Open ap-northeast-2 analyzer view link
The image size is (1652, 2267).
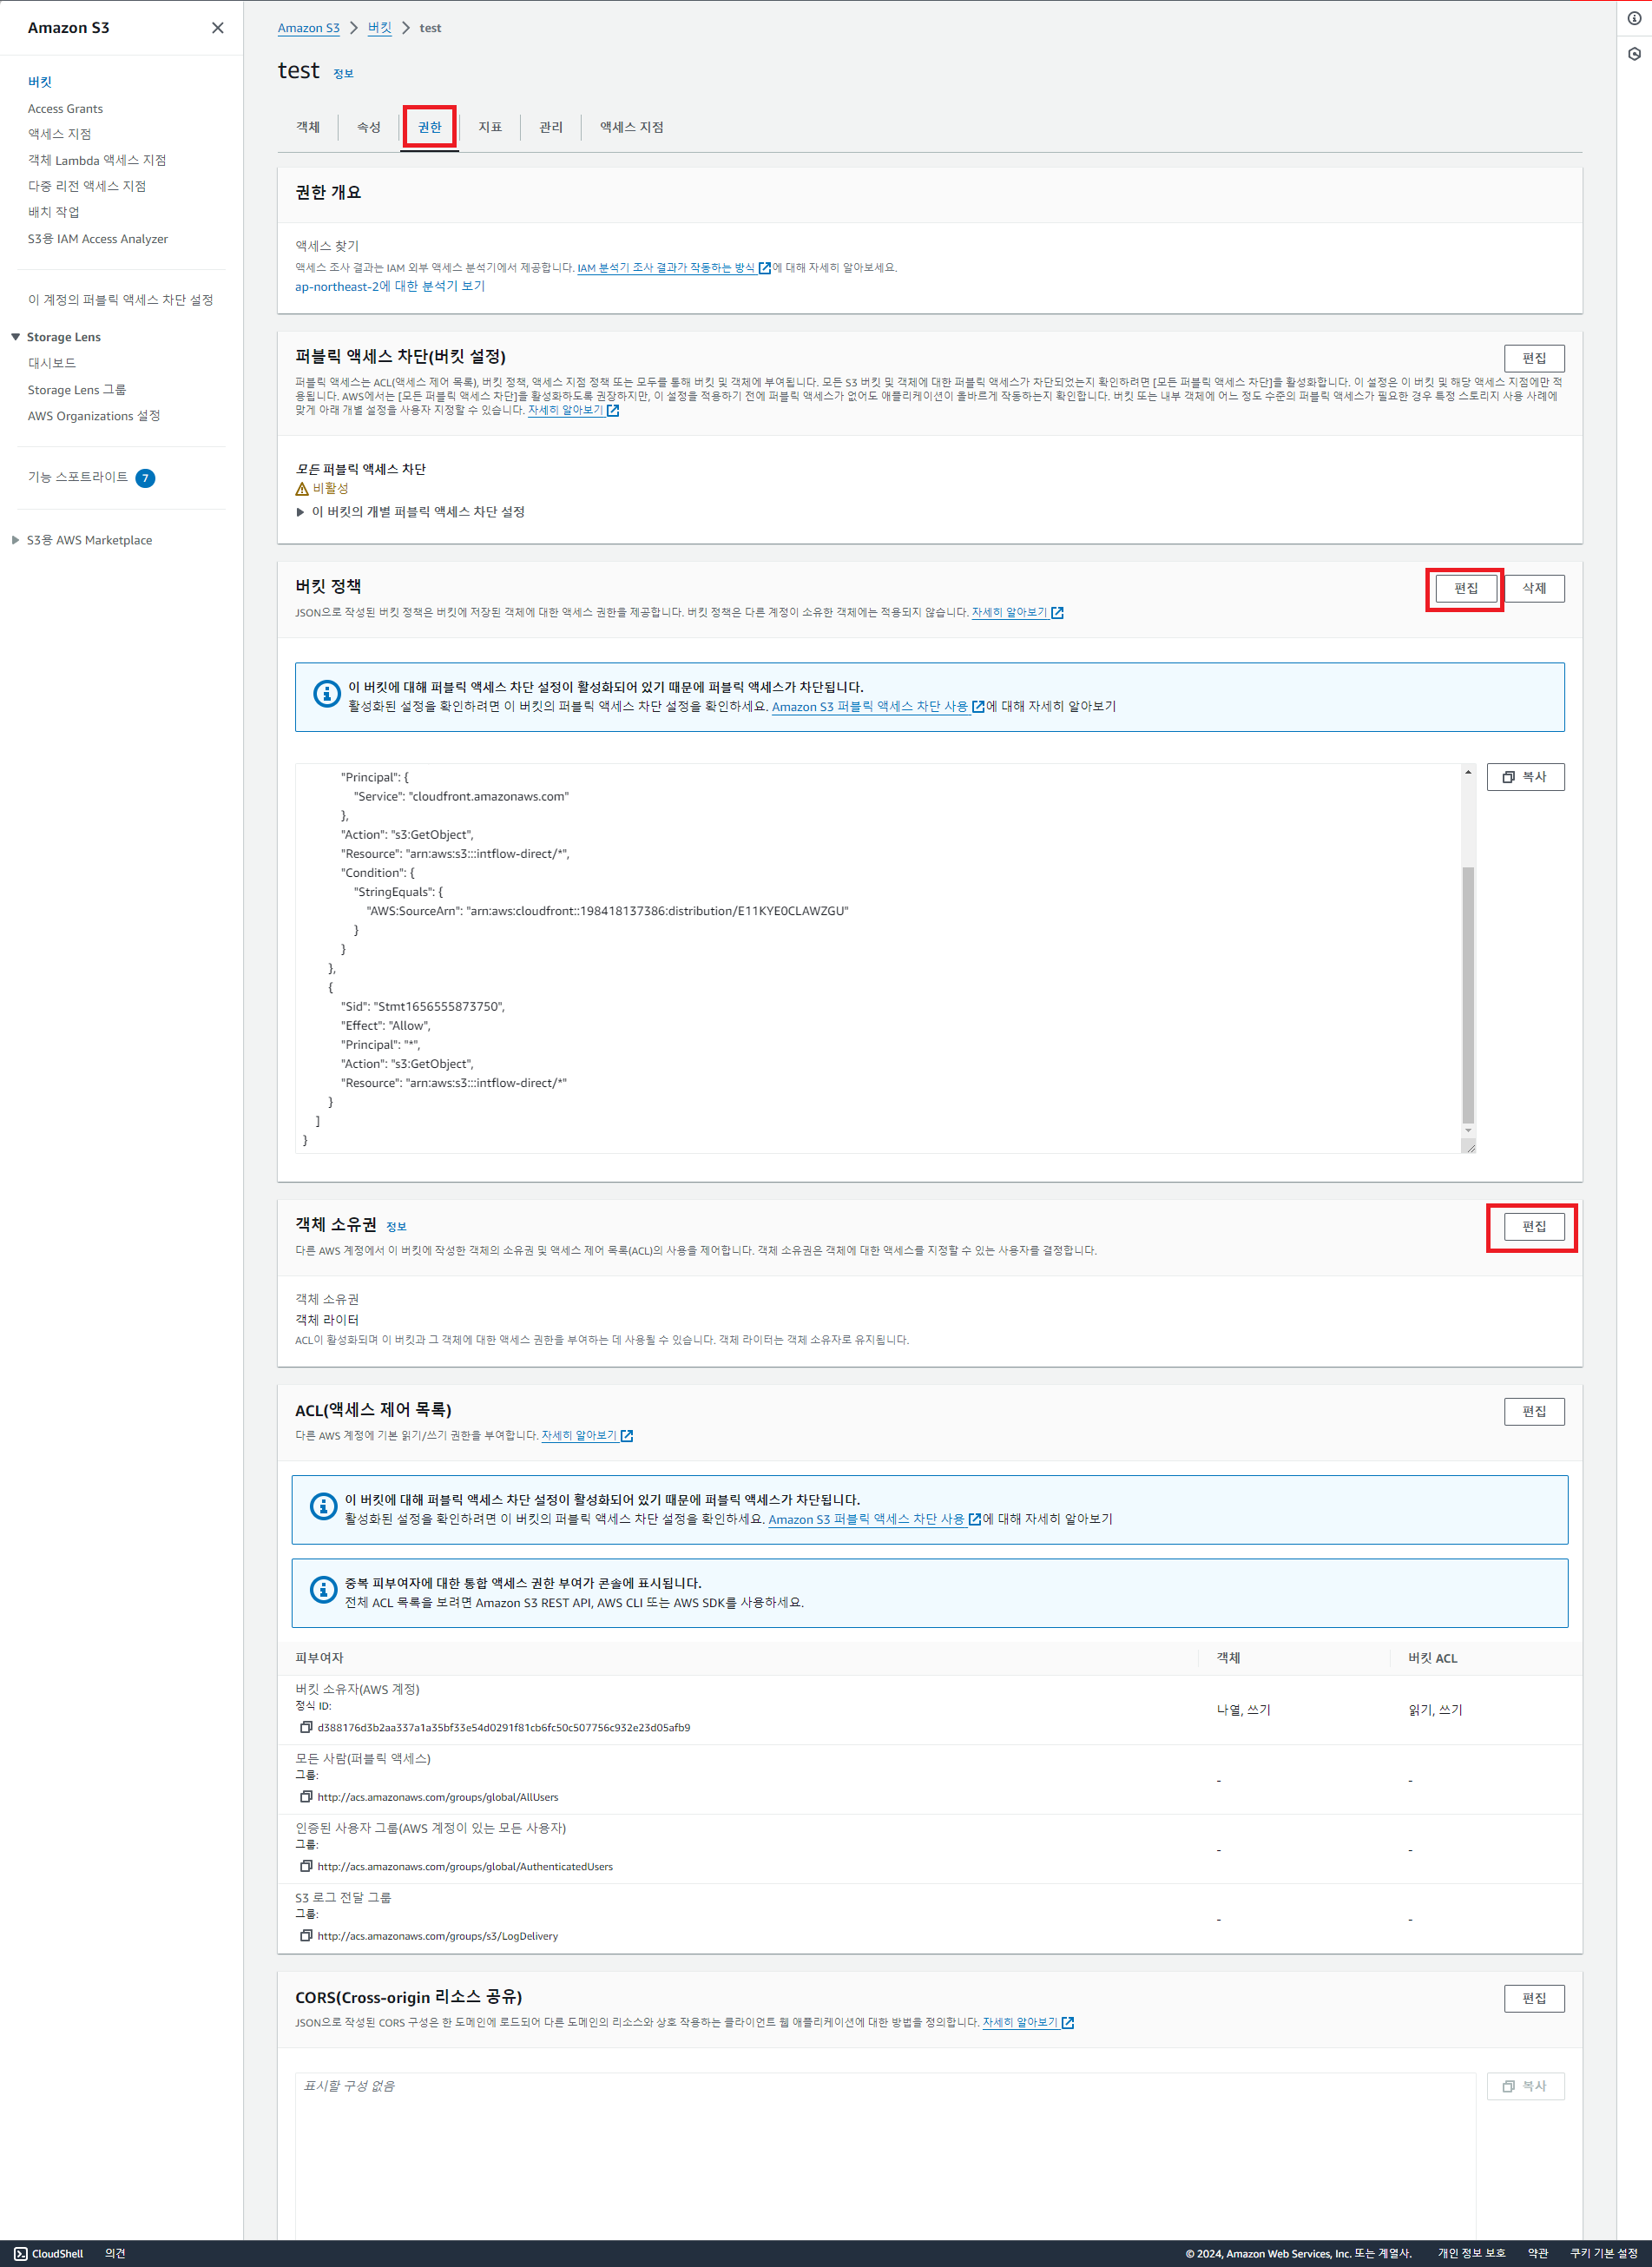point(390,286)
